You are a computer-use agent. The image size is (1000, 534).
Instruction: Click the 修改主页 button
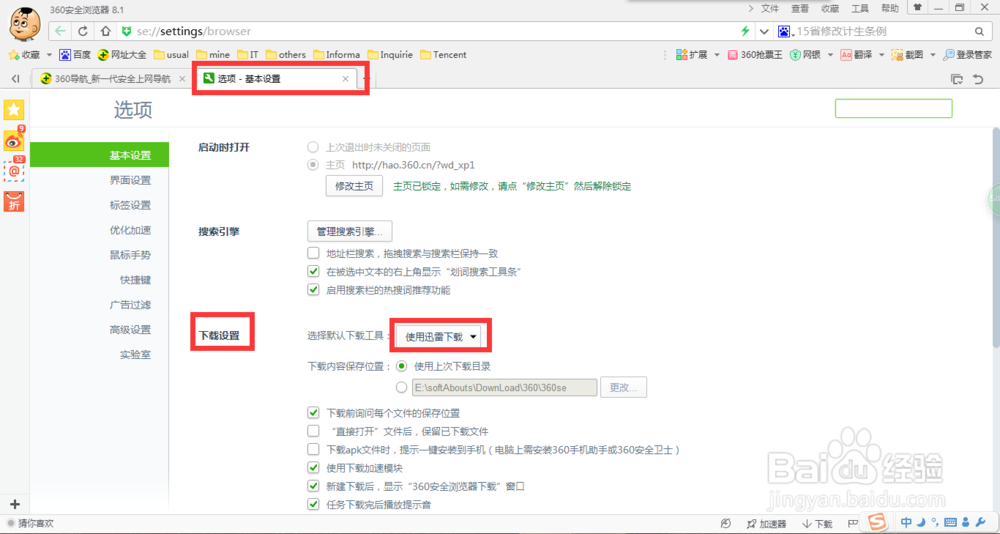tap(354, 186)
